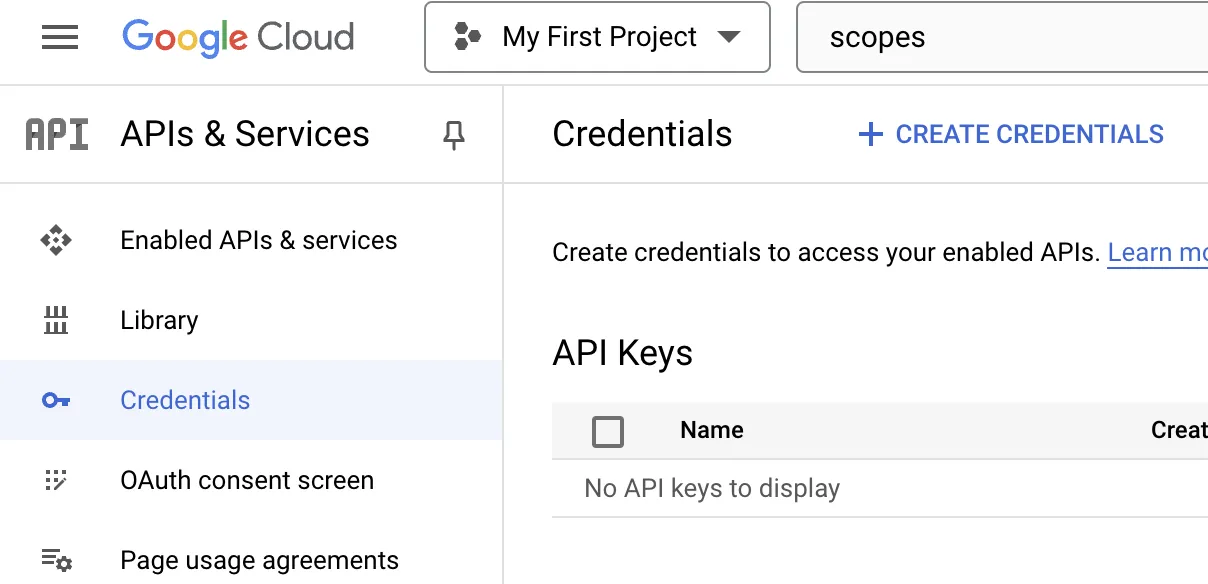Screen dimensions: 1208x584
Task: Go to the Library page
Action: [x=250, y=320]
